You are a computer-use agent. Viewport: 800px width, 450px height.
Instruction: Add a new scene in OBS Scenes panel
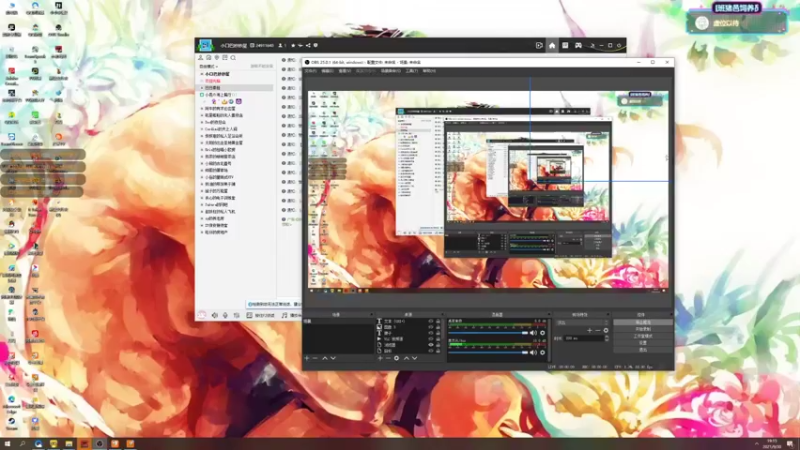(x=306, y=358)
